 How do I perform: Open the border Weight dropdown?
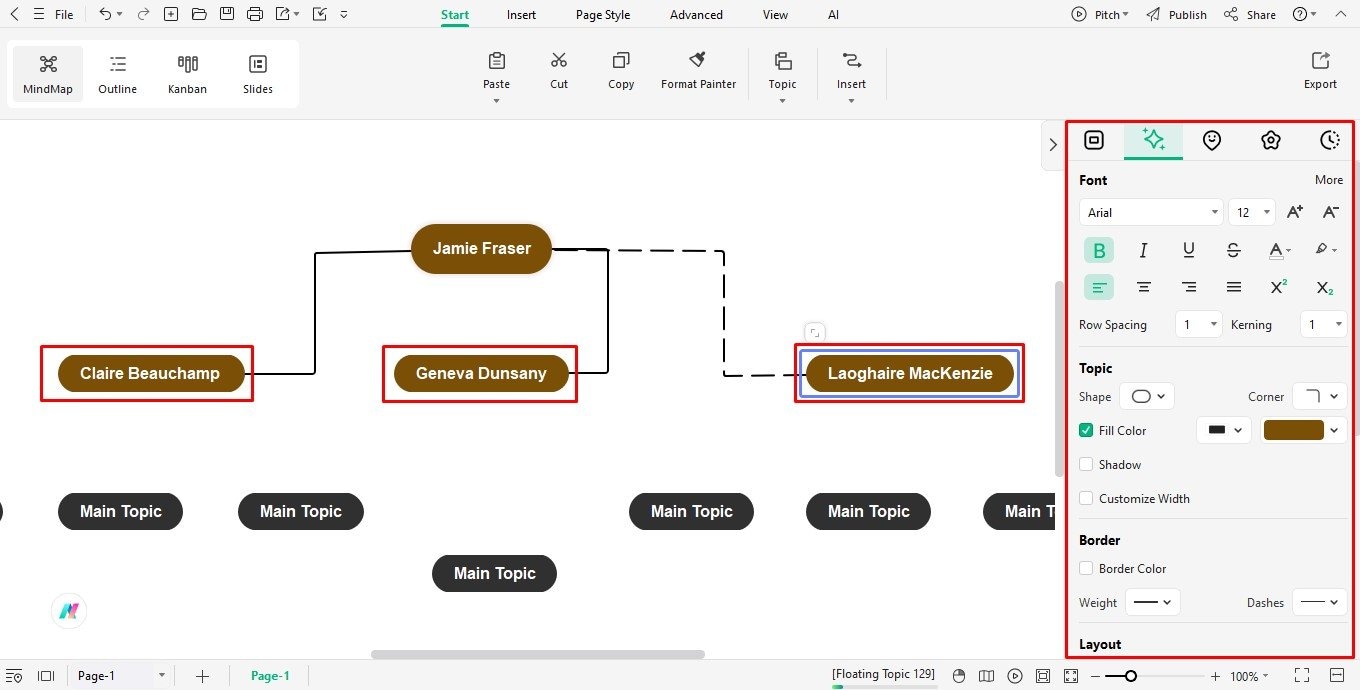point(1153,603)
